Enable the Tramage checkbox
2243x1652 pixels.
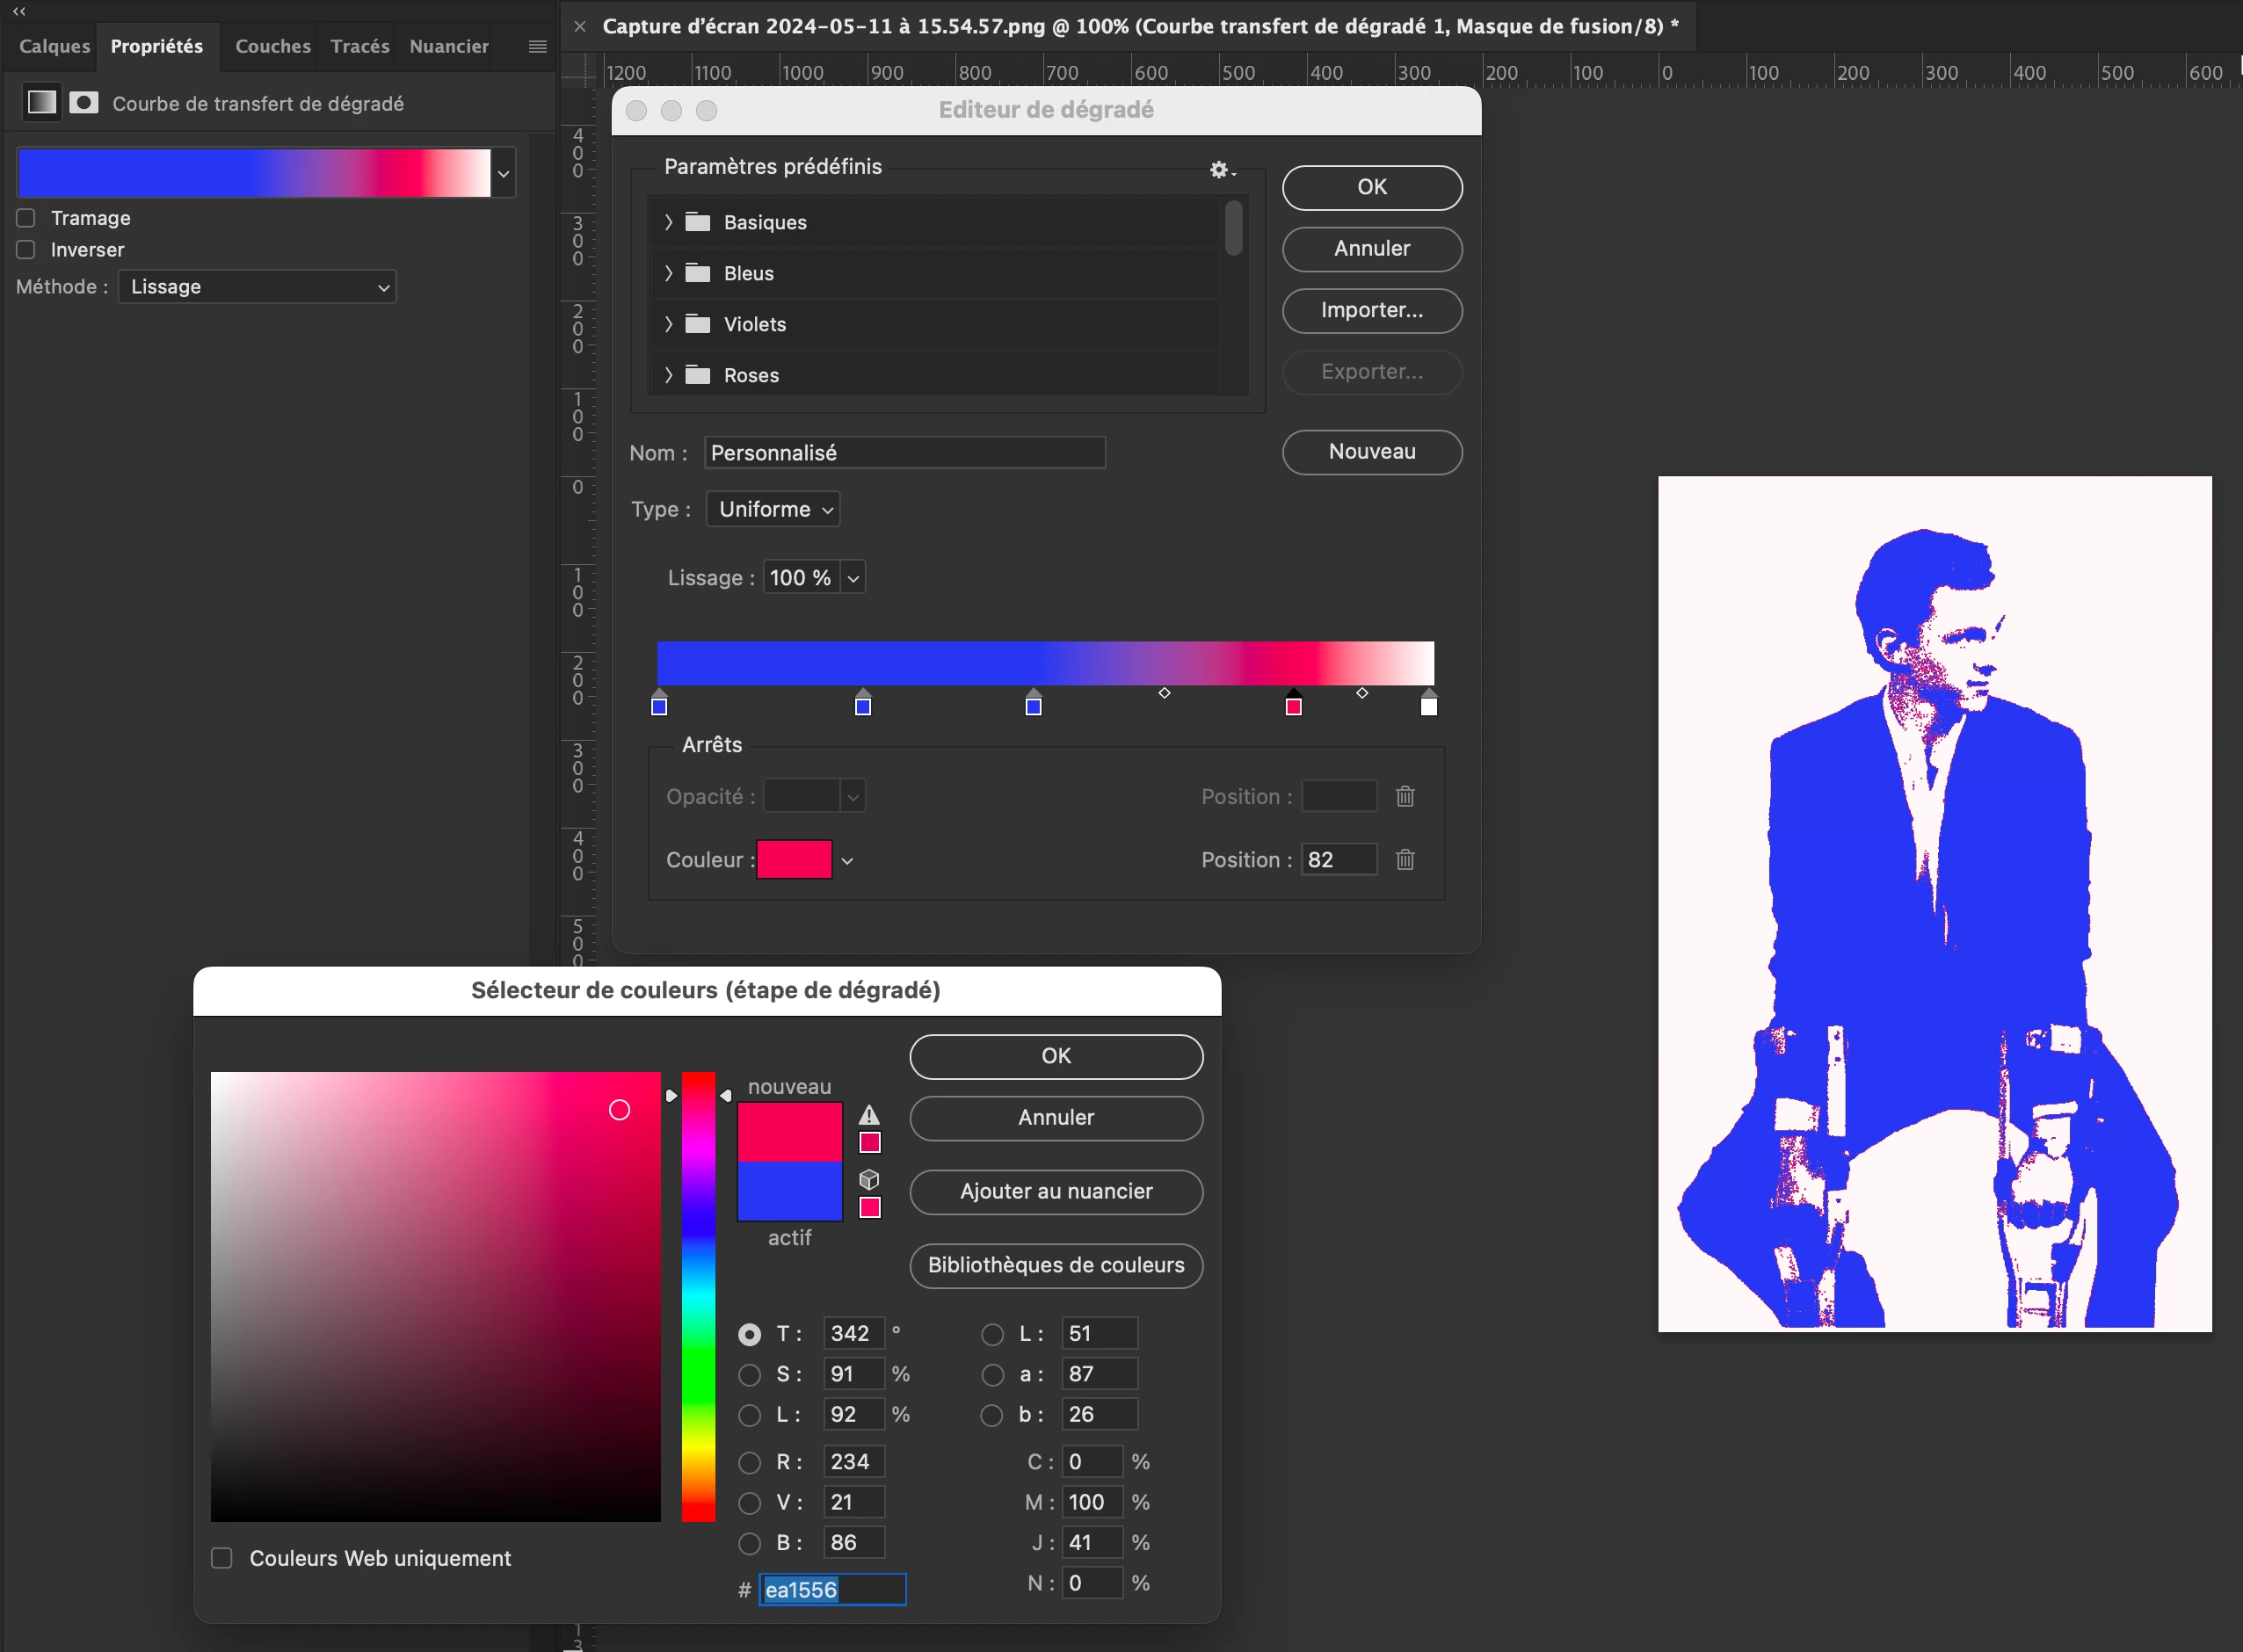pos(27,218)
